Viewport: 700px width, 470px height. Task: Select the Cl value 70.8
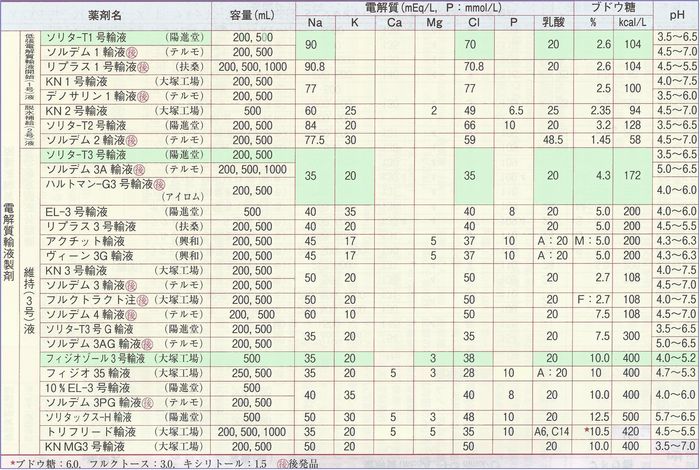point(474,67)
